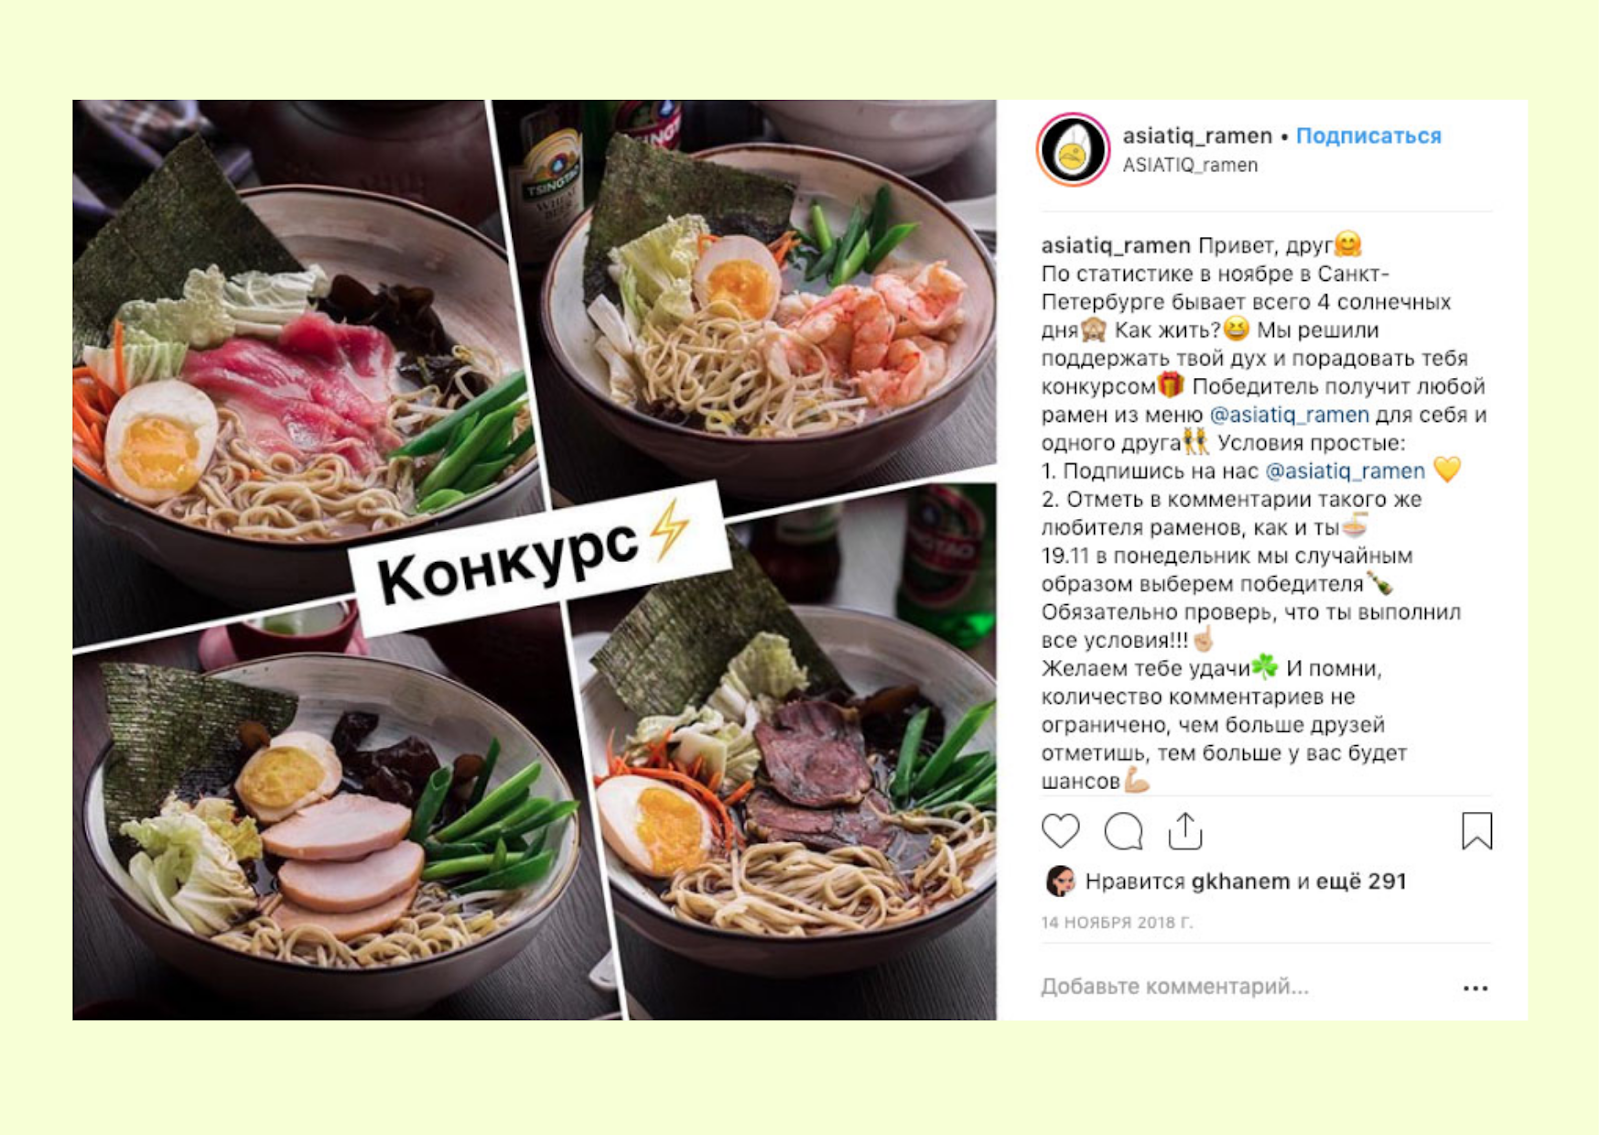
Task: Click the Конкурс banner on photo
Action: coord(537,558)
